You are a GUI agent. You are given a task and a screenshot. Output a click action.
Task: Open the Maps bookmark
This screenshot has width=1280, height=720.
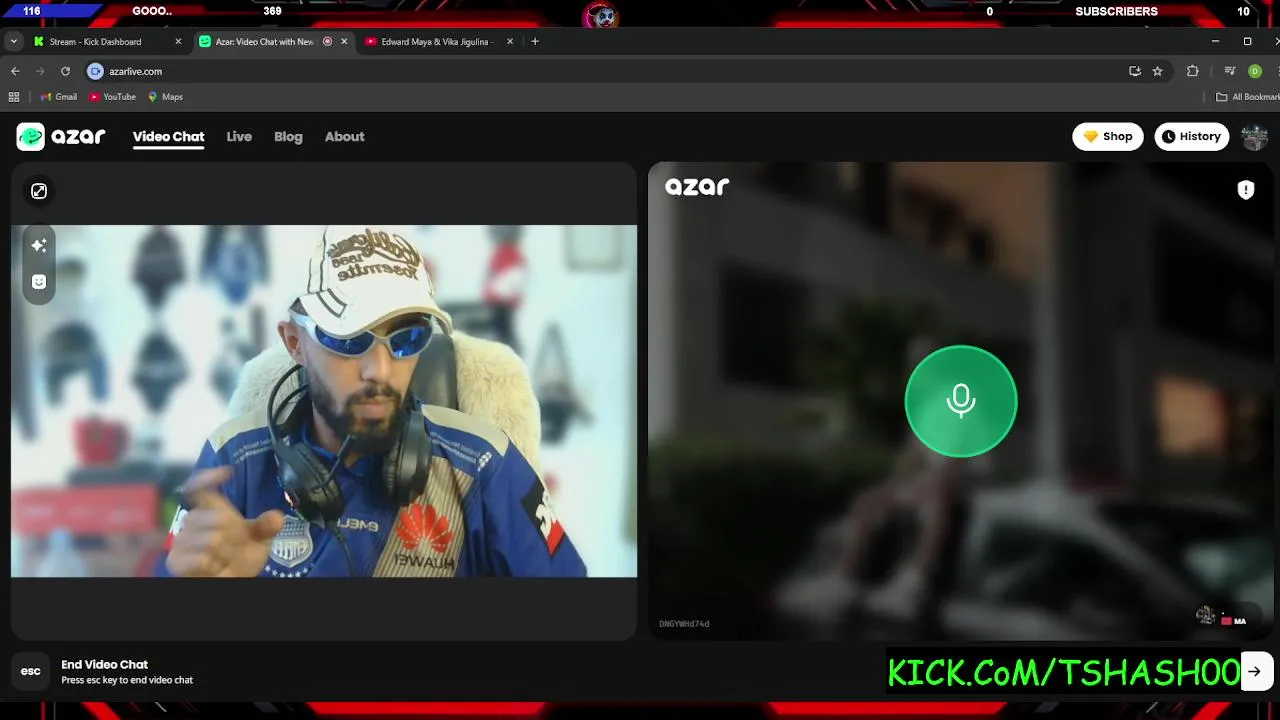coord(165,97)
